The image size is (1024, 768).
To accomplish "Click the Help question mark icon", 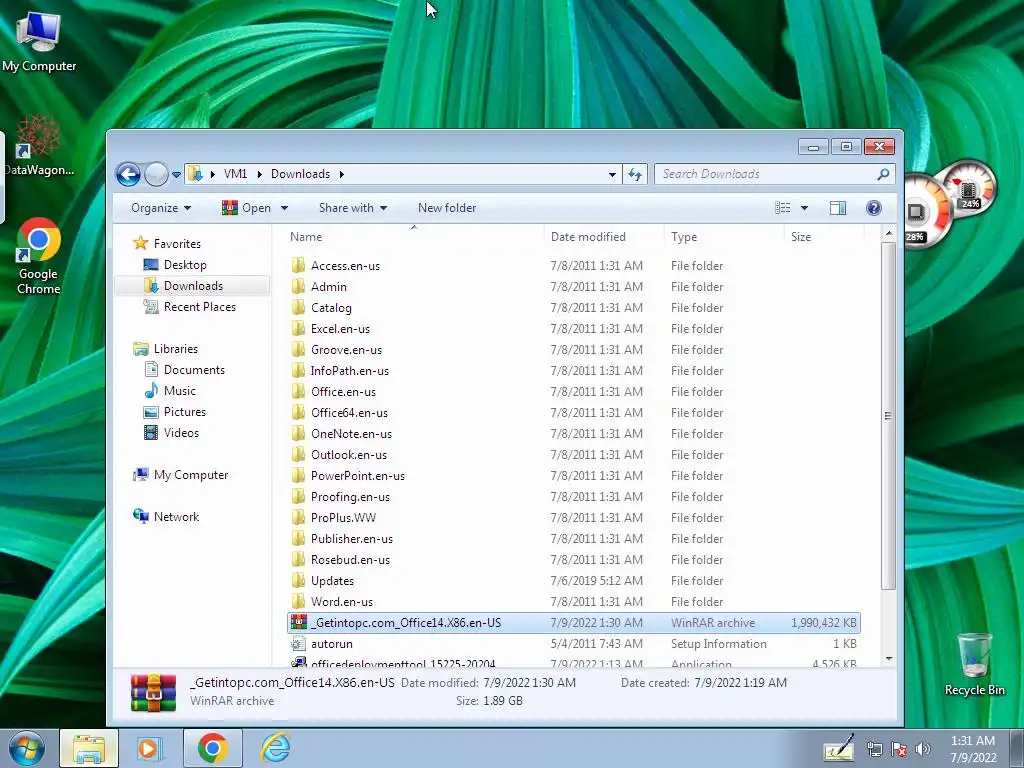I will [x=873, y=208].
